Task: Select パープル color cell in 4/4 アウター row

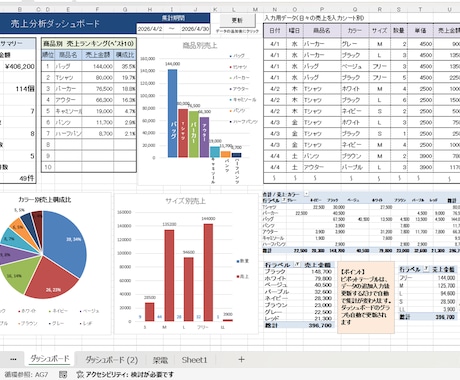Action: tap(354, 167)
